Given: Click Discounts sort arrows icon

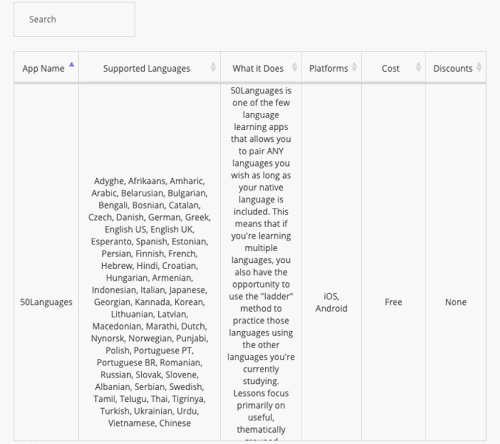Looking at the screenshot, I should pyautogui.click(x=479, y=67).
